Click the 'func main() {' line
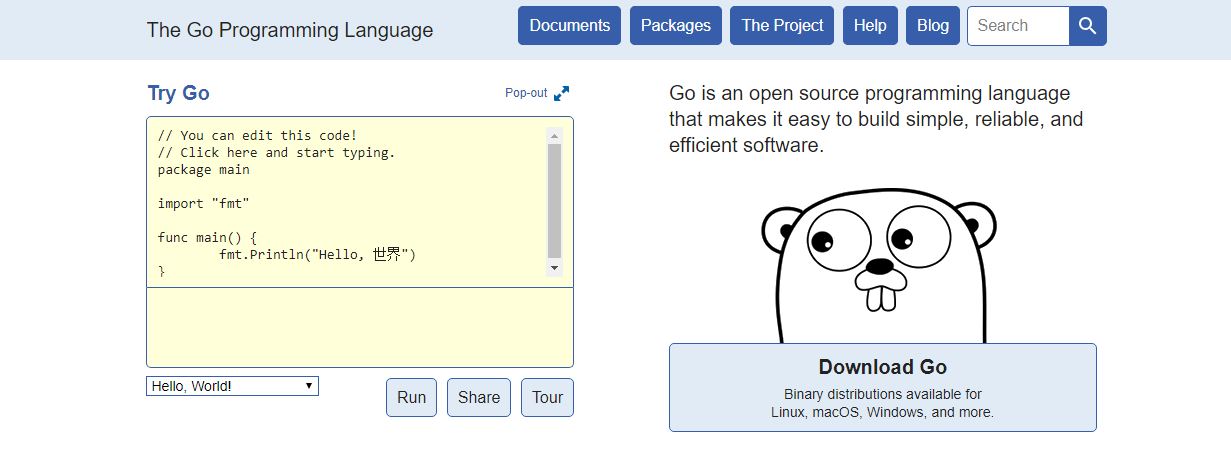Screen dimensions: 1231x452 point(208,237)
